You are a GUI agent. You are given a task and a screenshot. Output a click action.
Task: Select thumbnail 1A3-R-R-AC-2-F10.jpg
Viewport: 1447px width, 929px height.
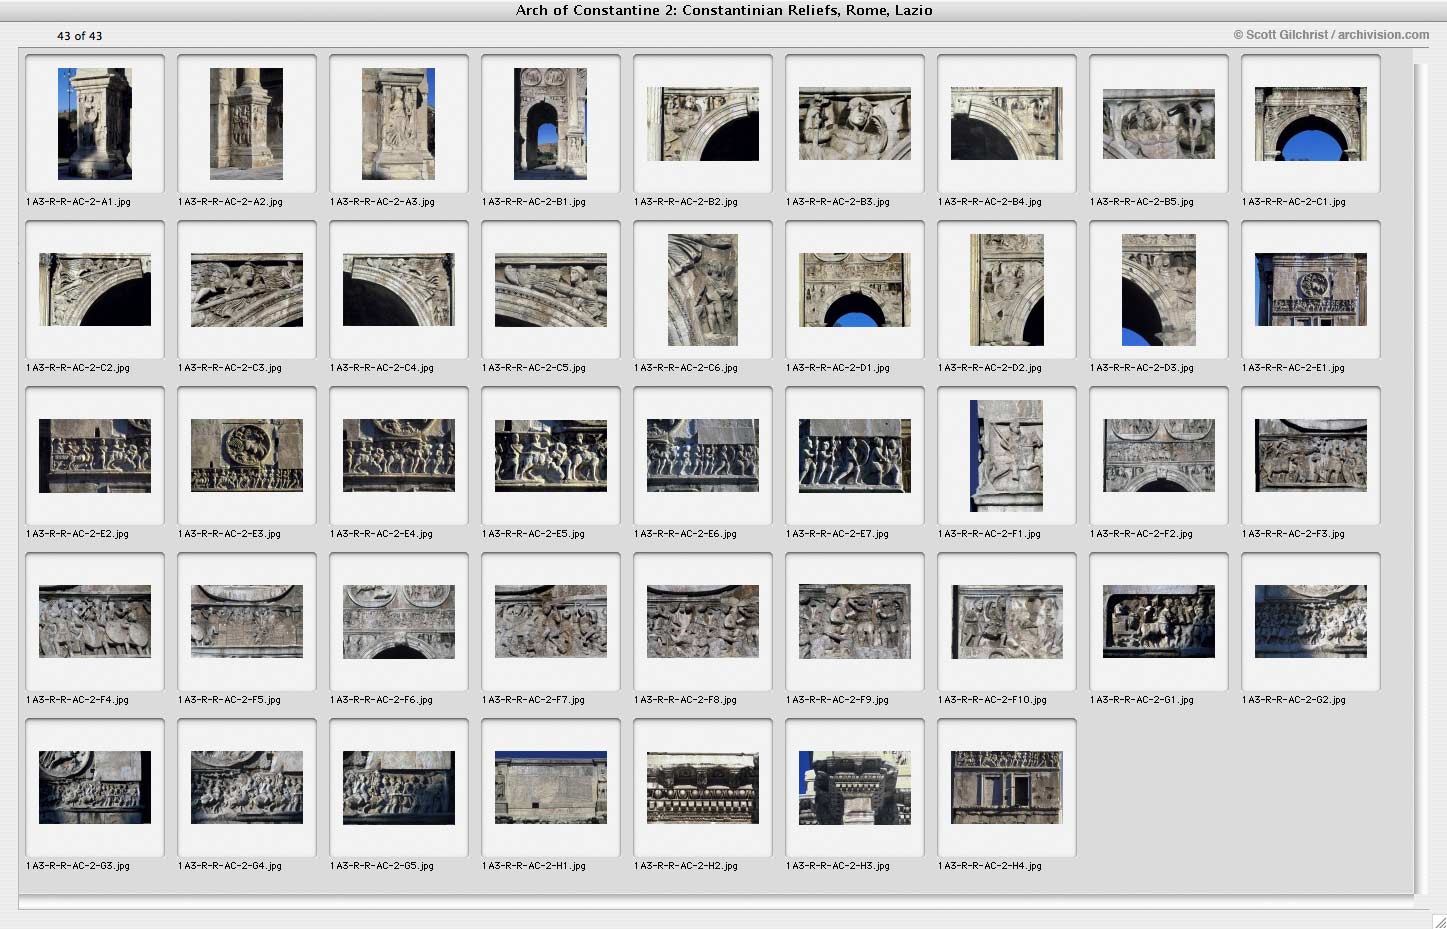[1007, 622]
